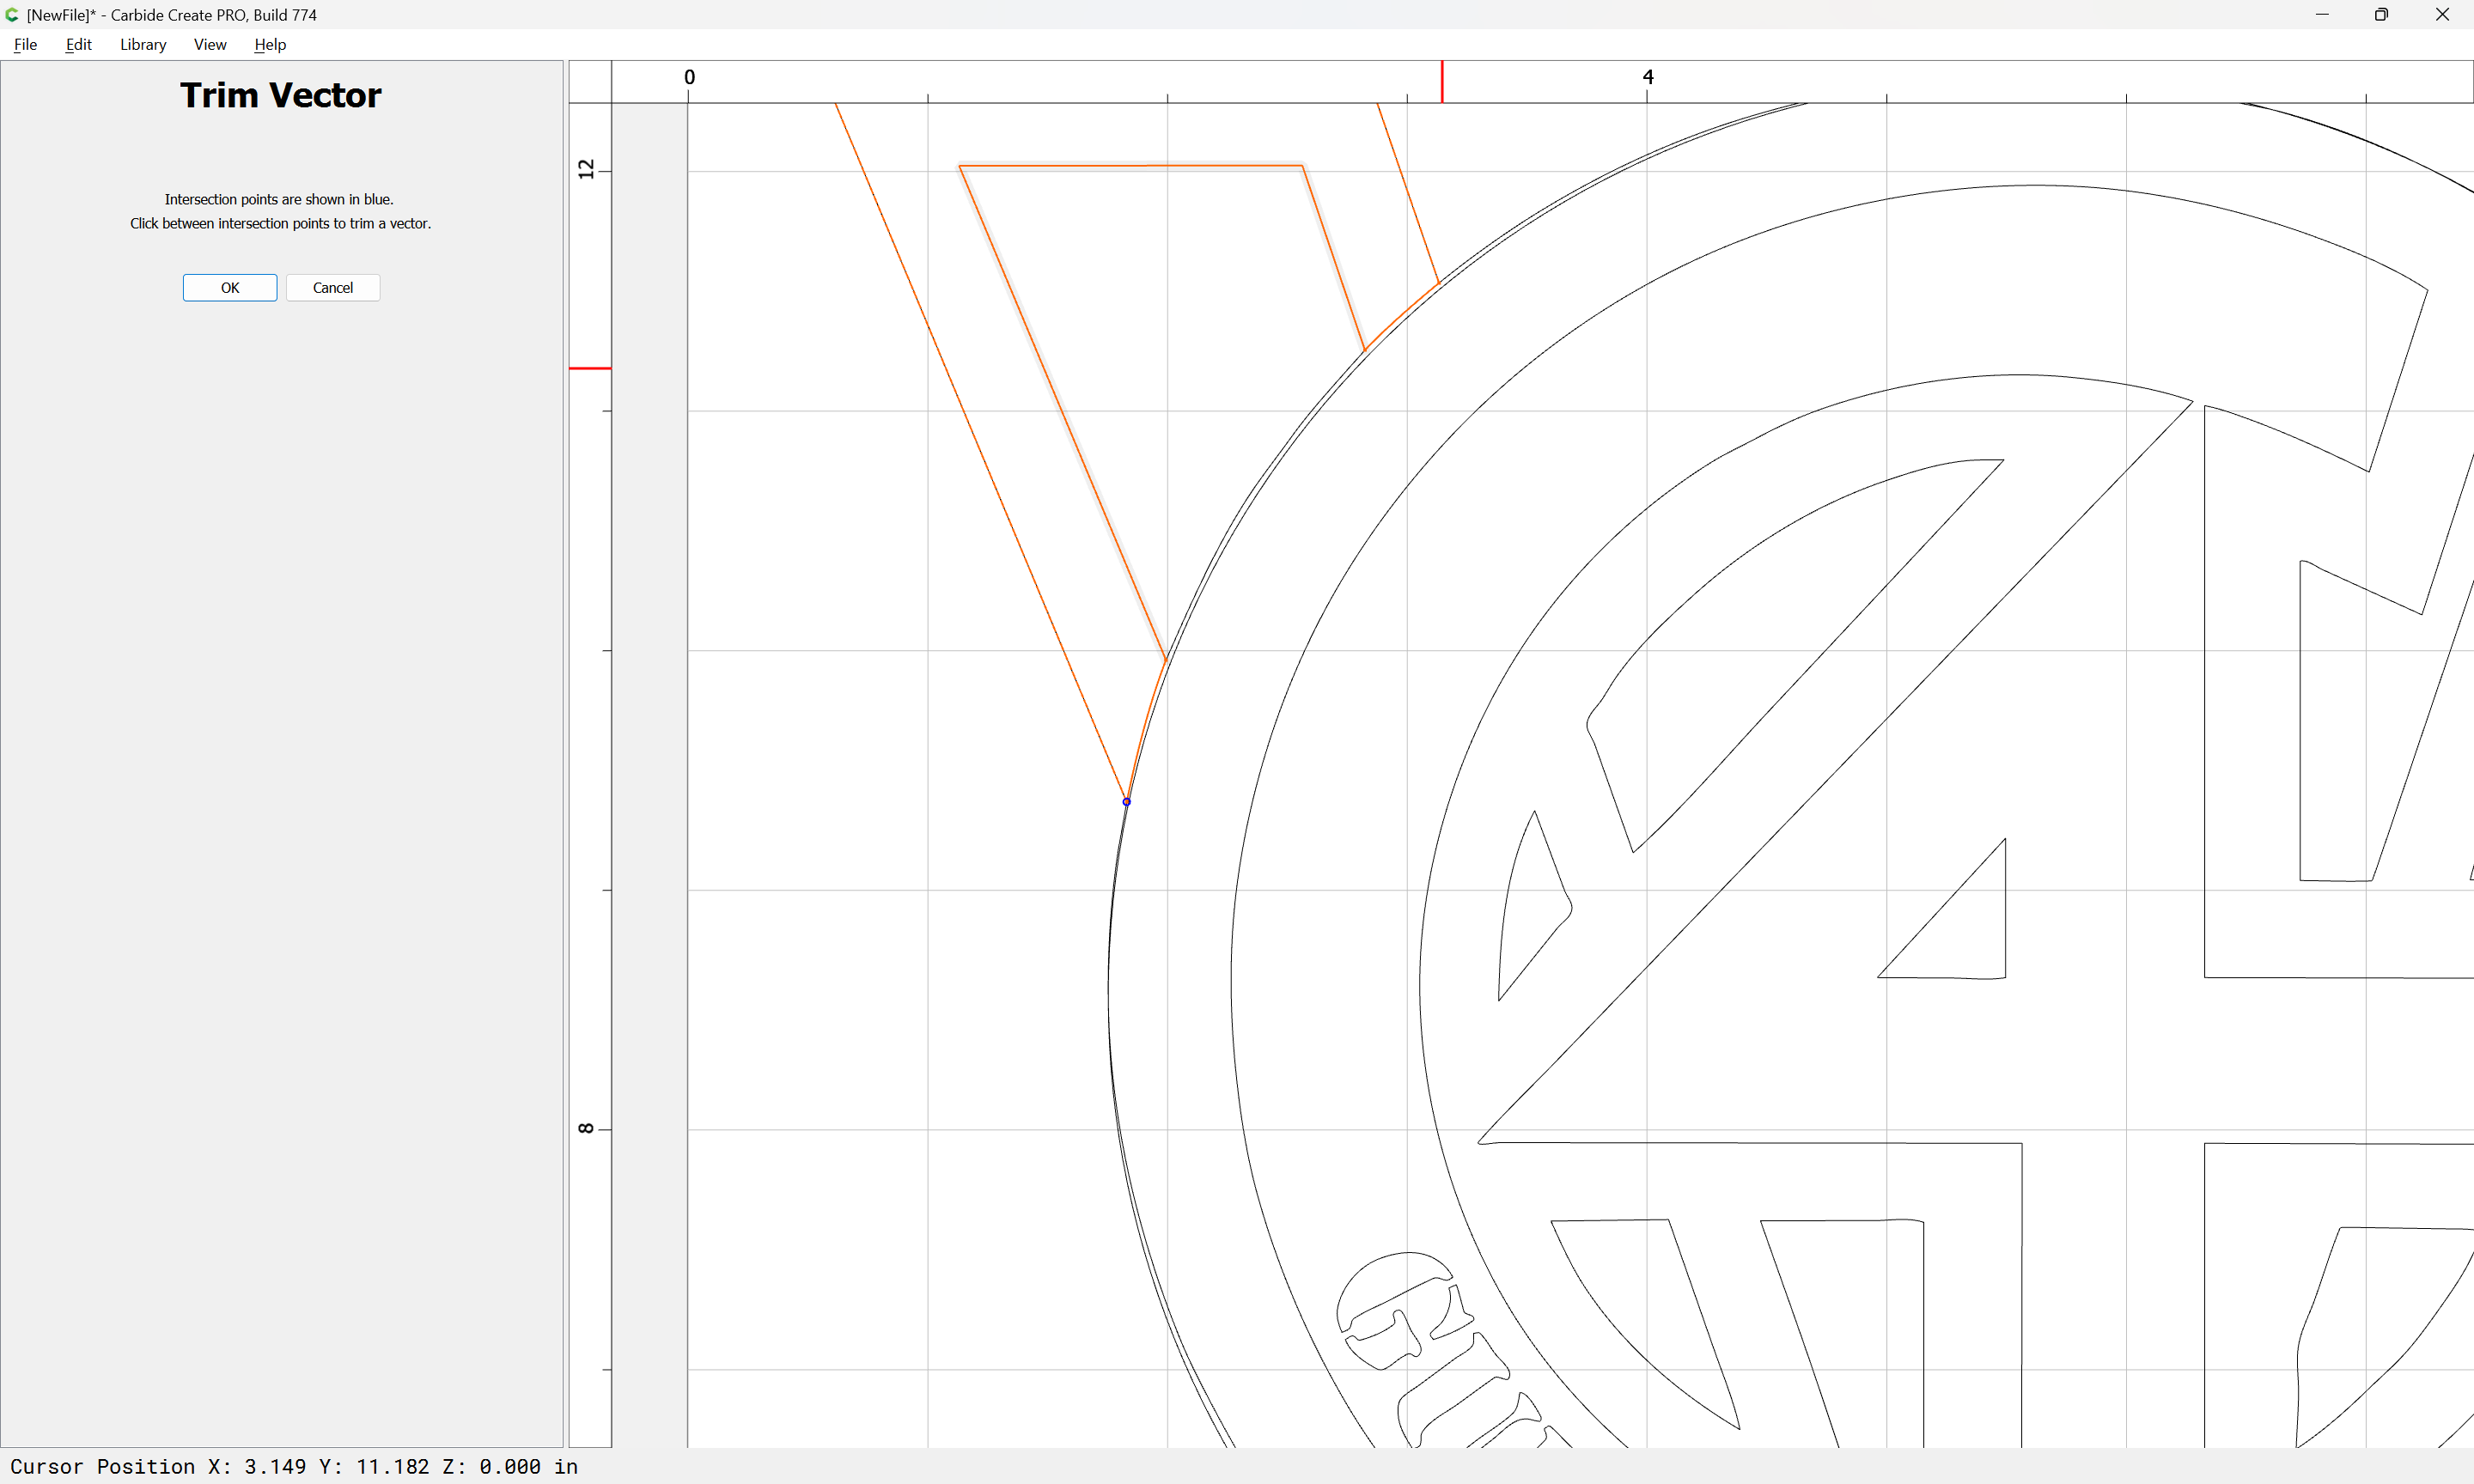The image size is (2474, 1484).
Task: Open the Edit menu
Action: [78, 44]
